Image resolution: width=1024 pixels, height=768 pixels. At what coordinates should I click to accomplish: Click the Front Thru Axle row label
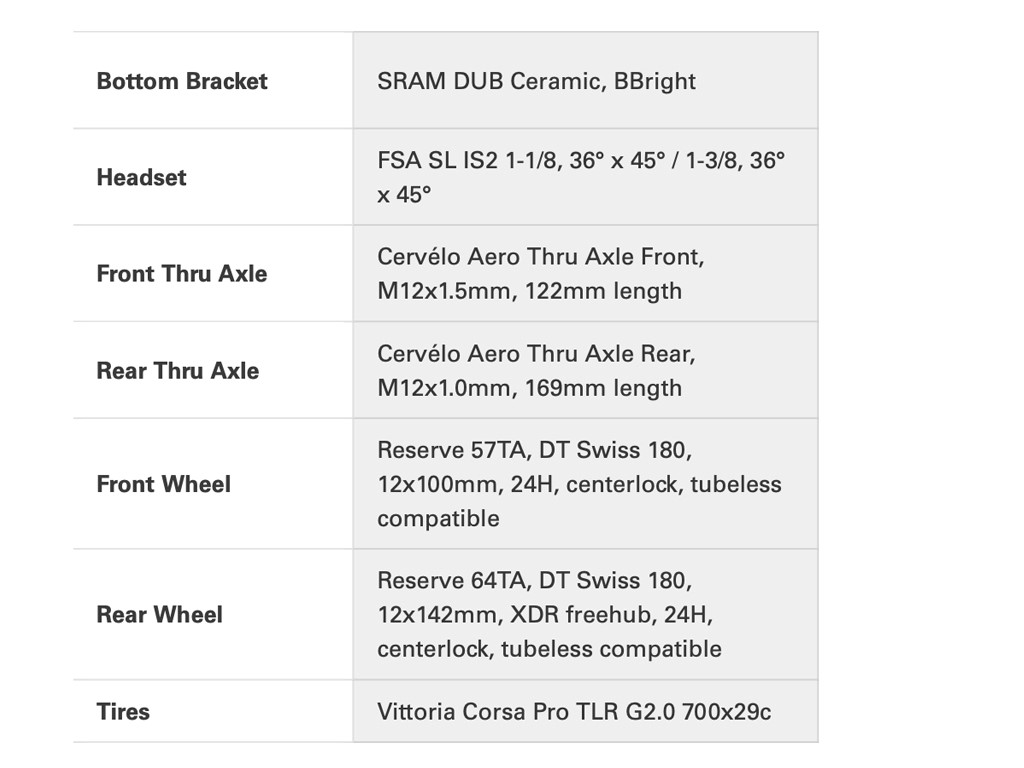(182, 274)
